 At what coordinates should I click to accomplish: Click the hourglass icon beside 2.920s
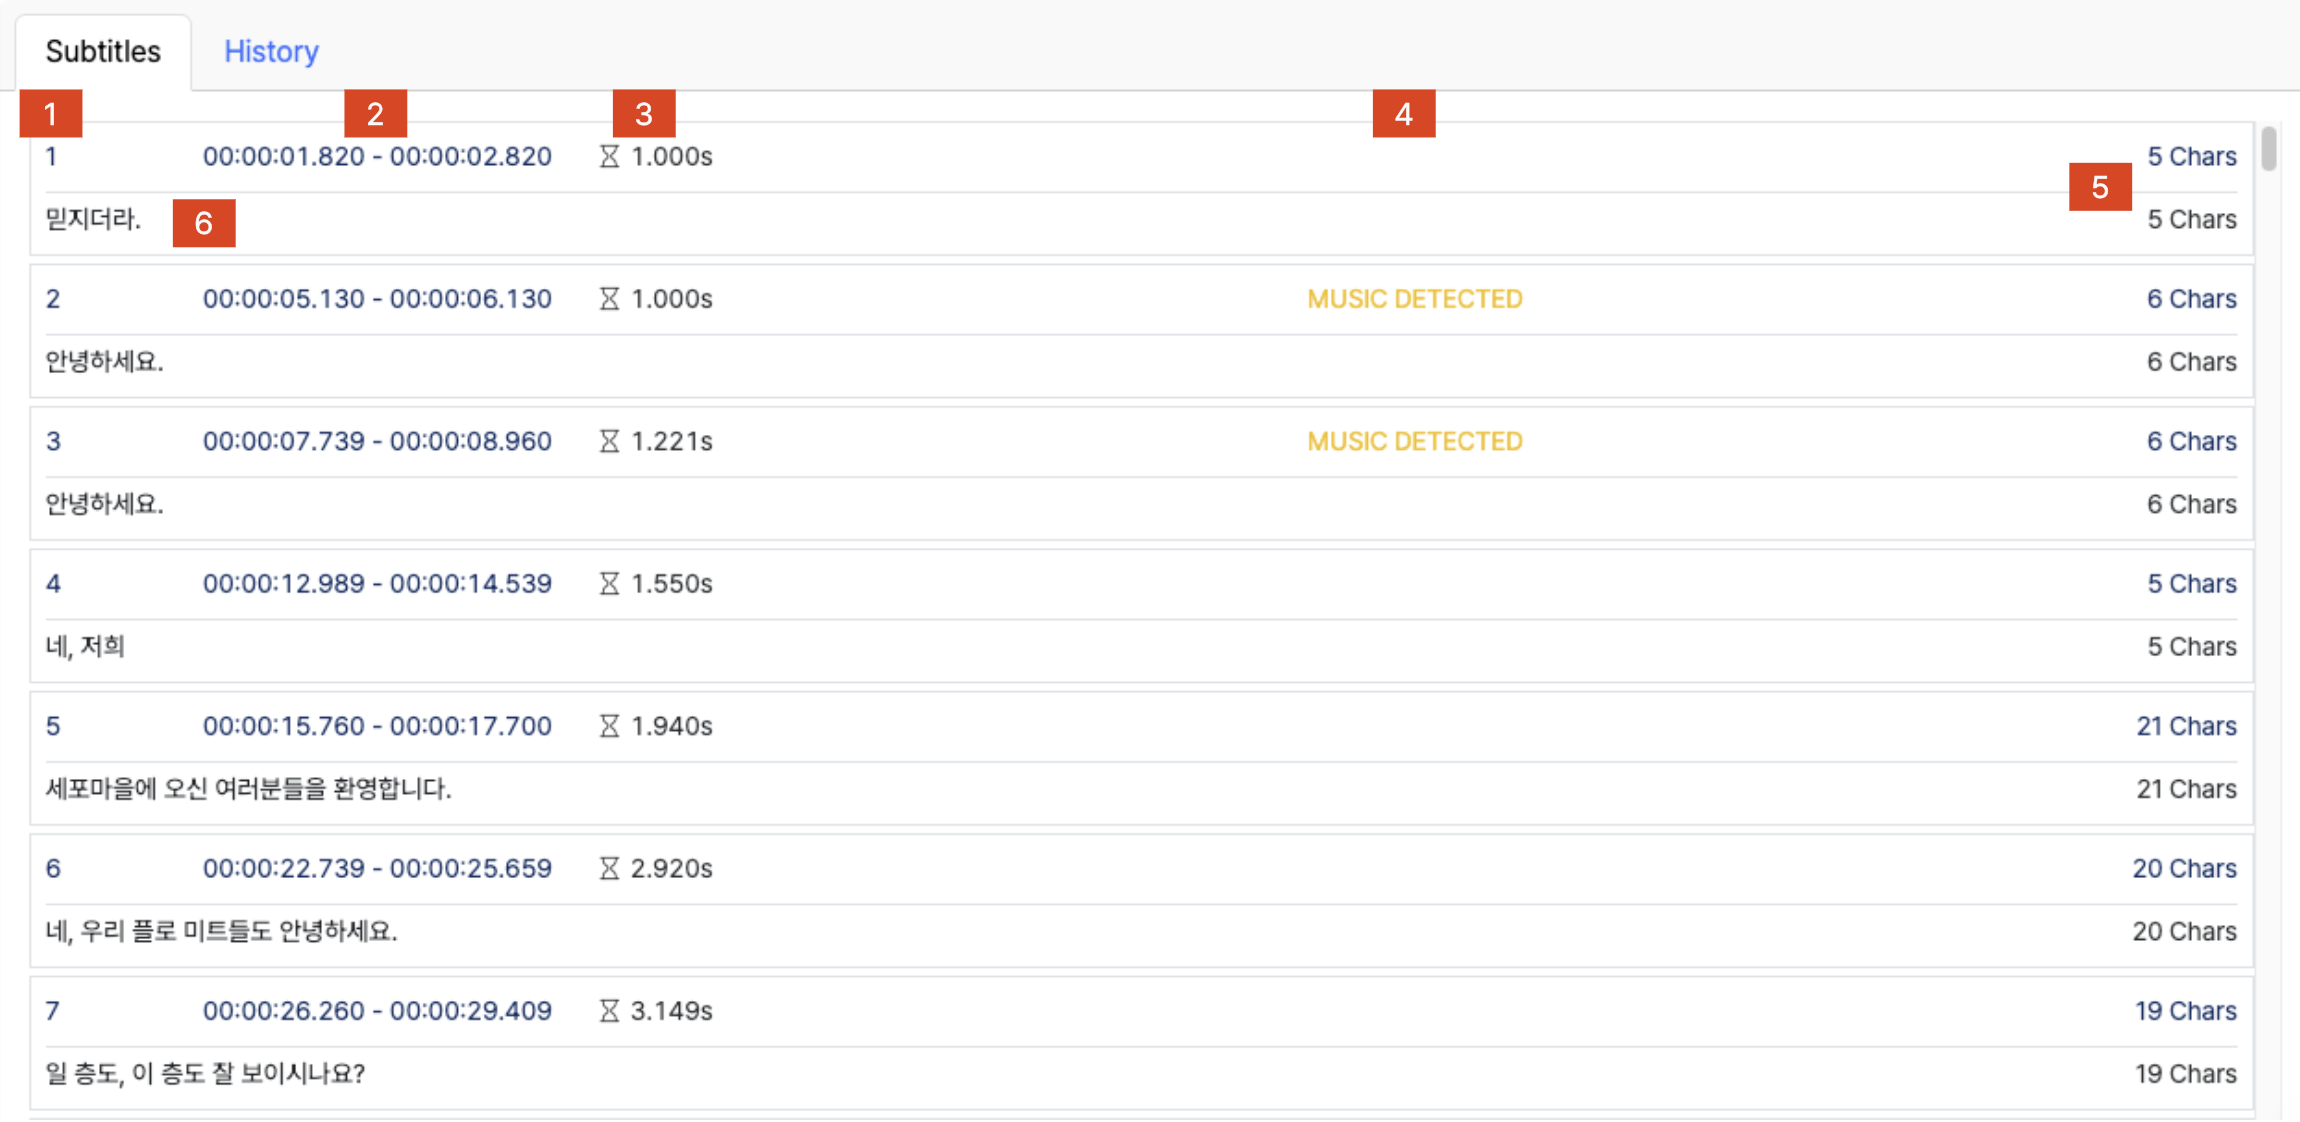pyautogui.click(x=609, y=869)
